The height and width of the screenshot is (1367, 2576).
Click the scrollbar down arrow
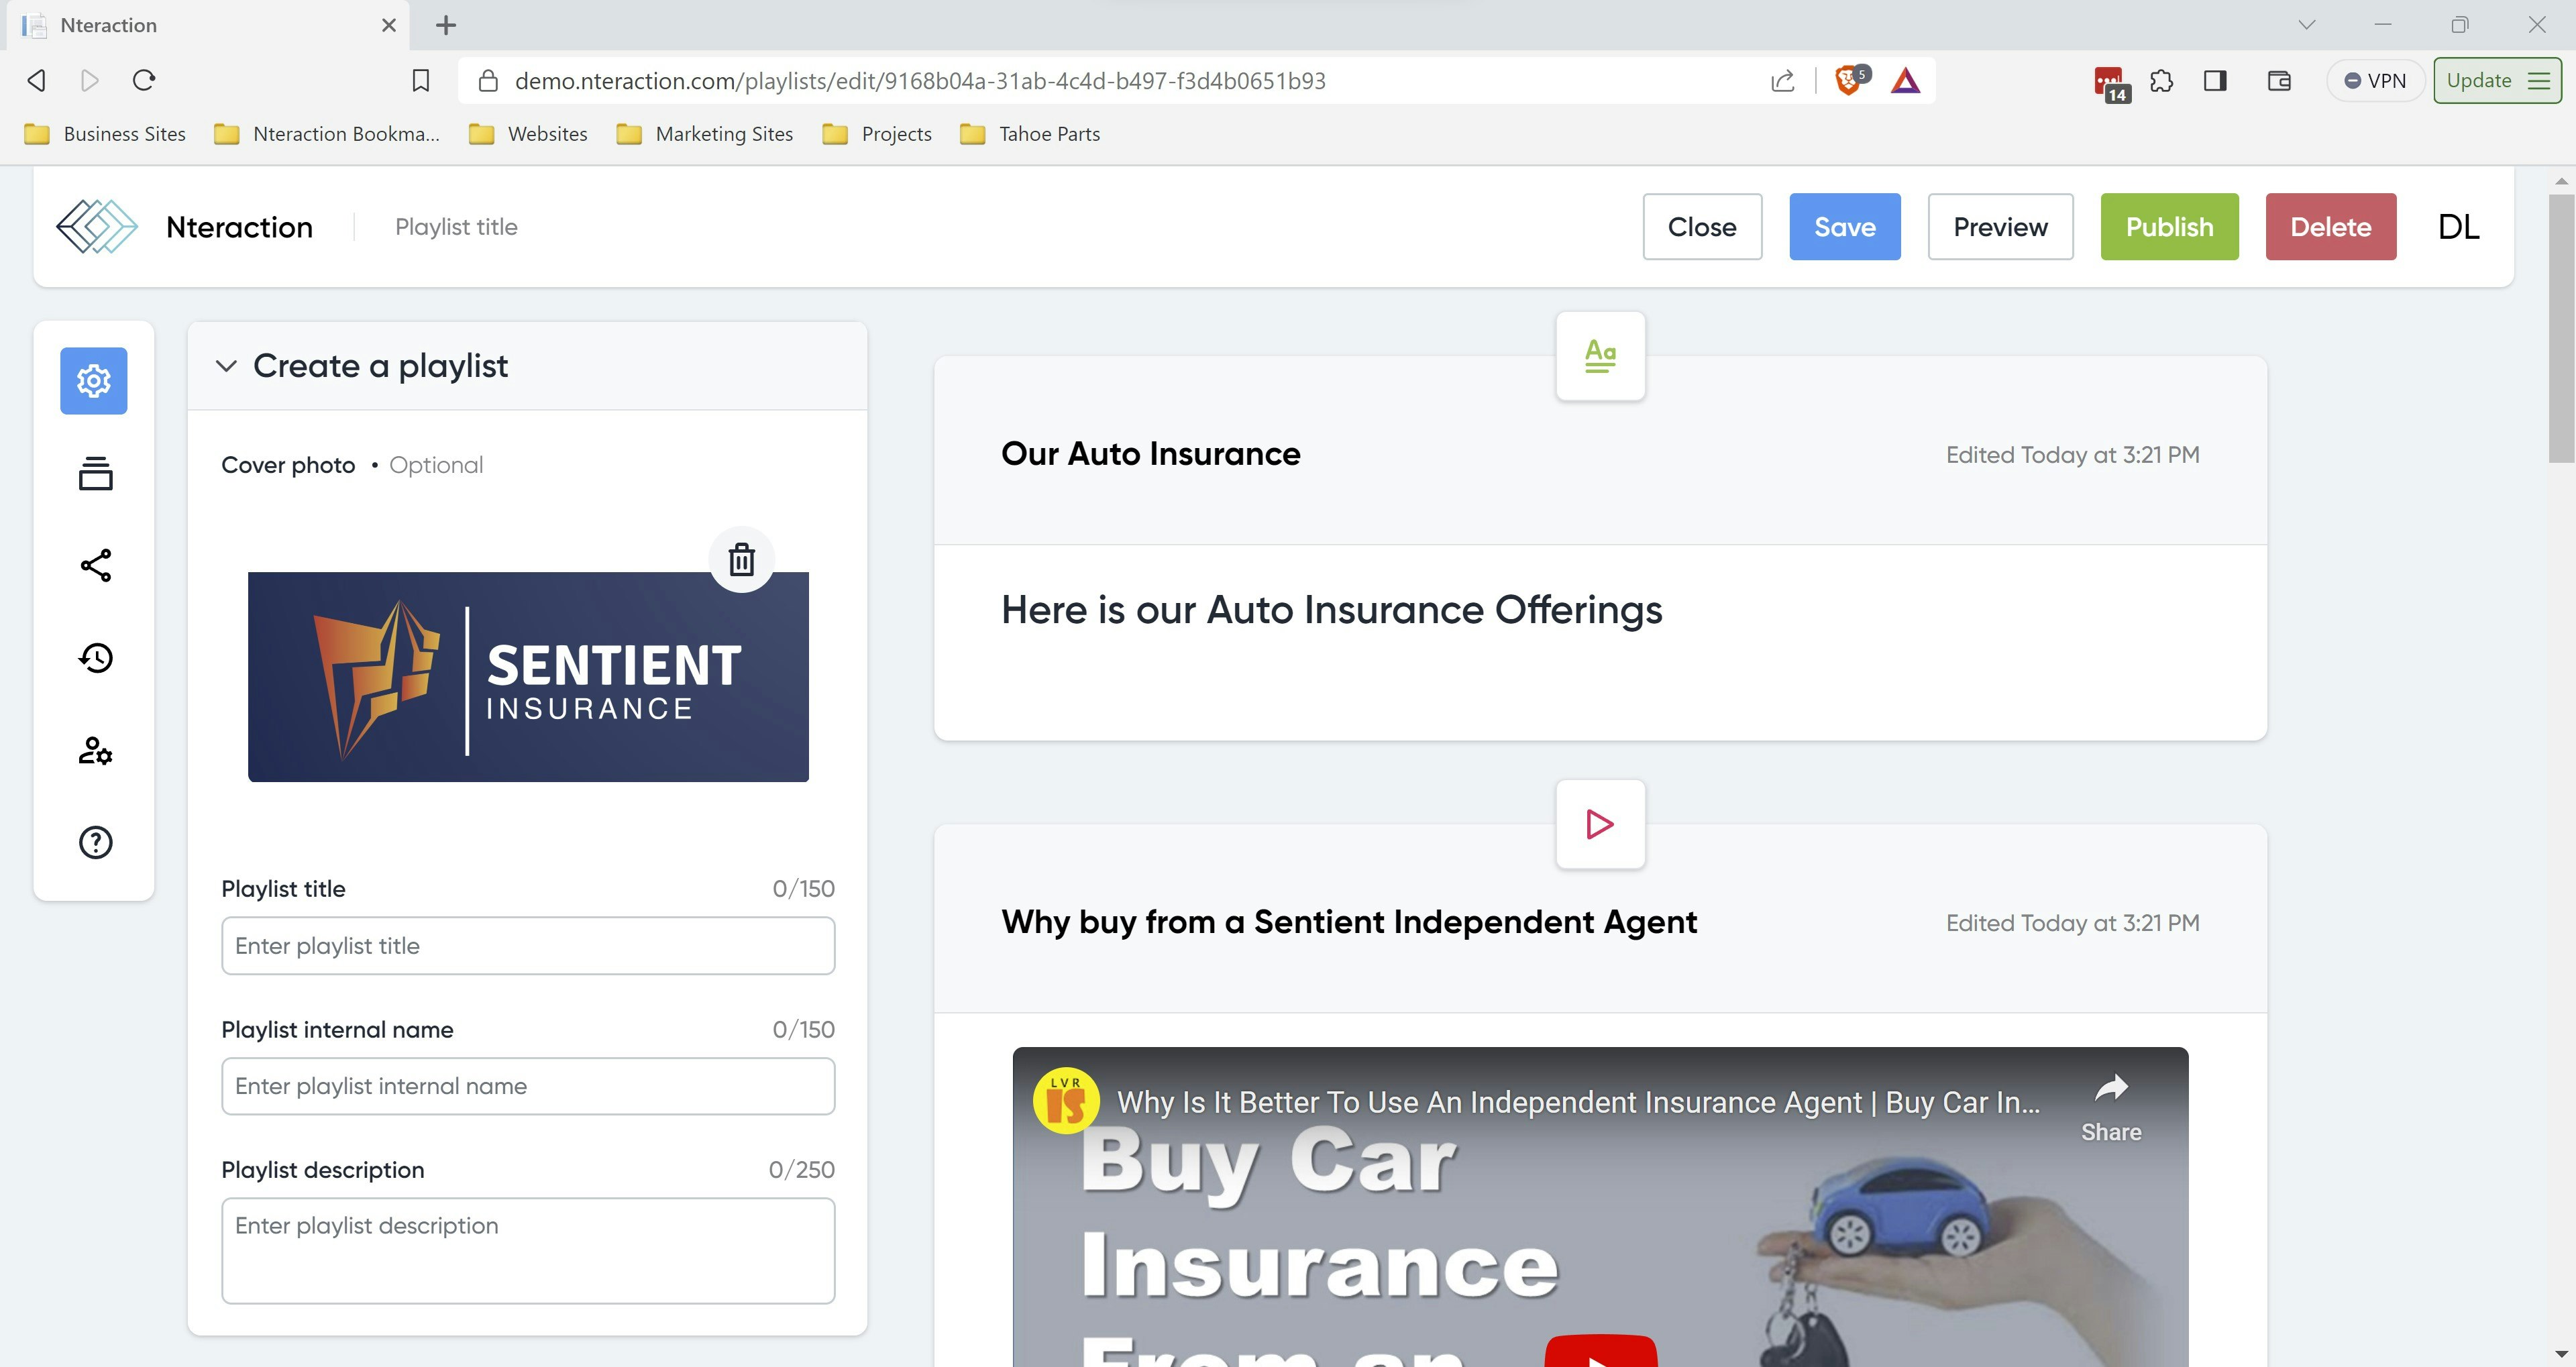[x=2561, y=1354]
